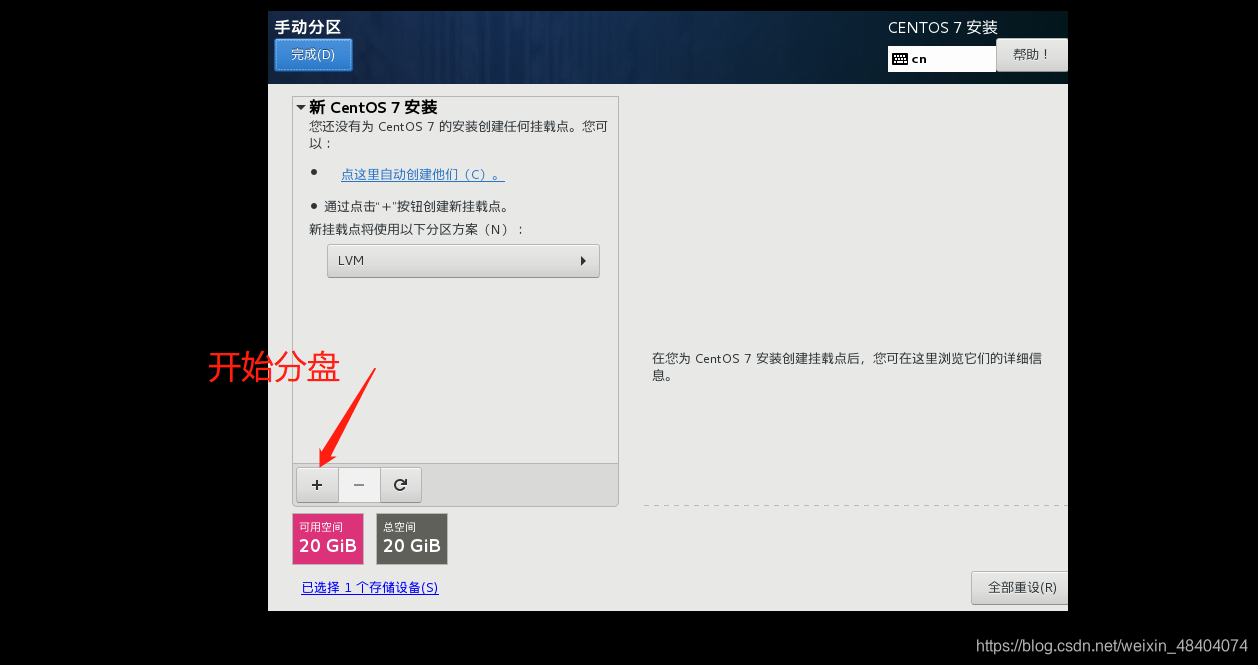Click the link to auto-create mount points

click(422, 175)
